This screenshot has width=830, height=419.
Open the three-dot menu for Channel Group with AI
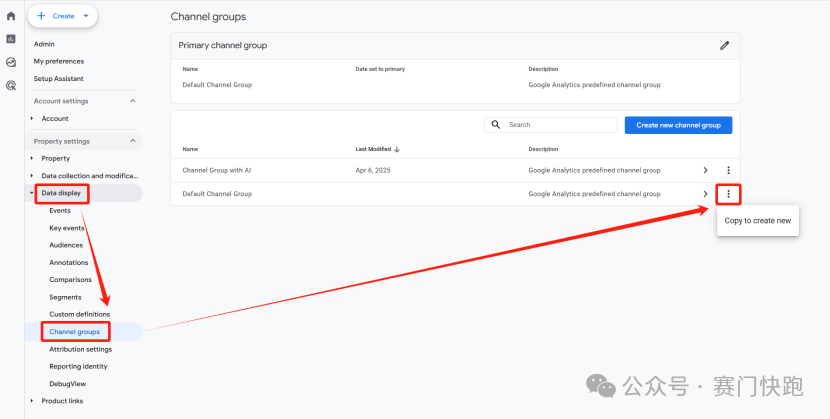[x=728, y=171]
